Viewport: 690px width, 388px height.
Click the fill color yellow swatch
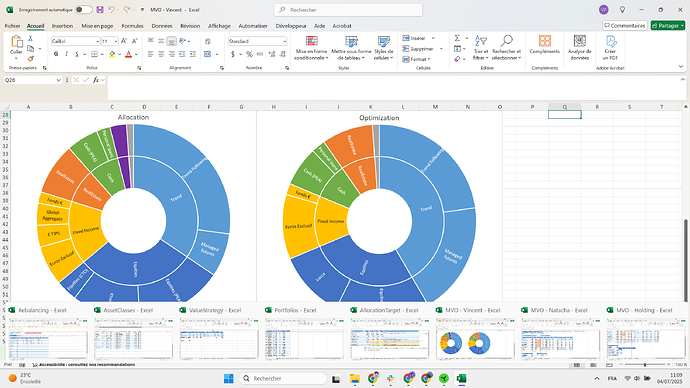(x=112, y=54)
